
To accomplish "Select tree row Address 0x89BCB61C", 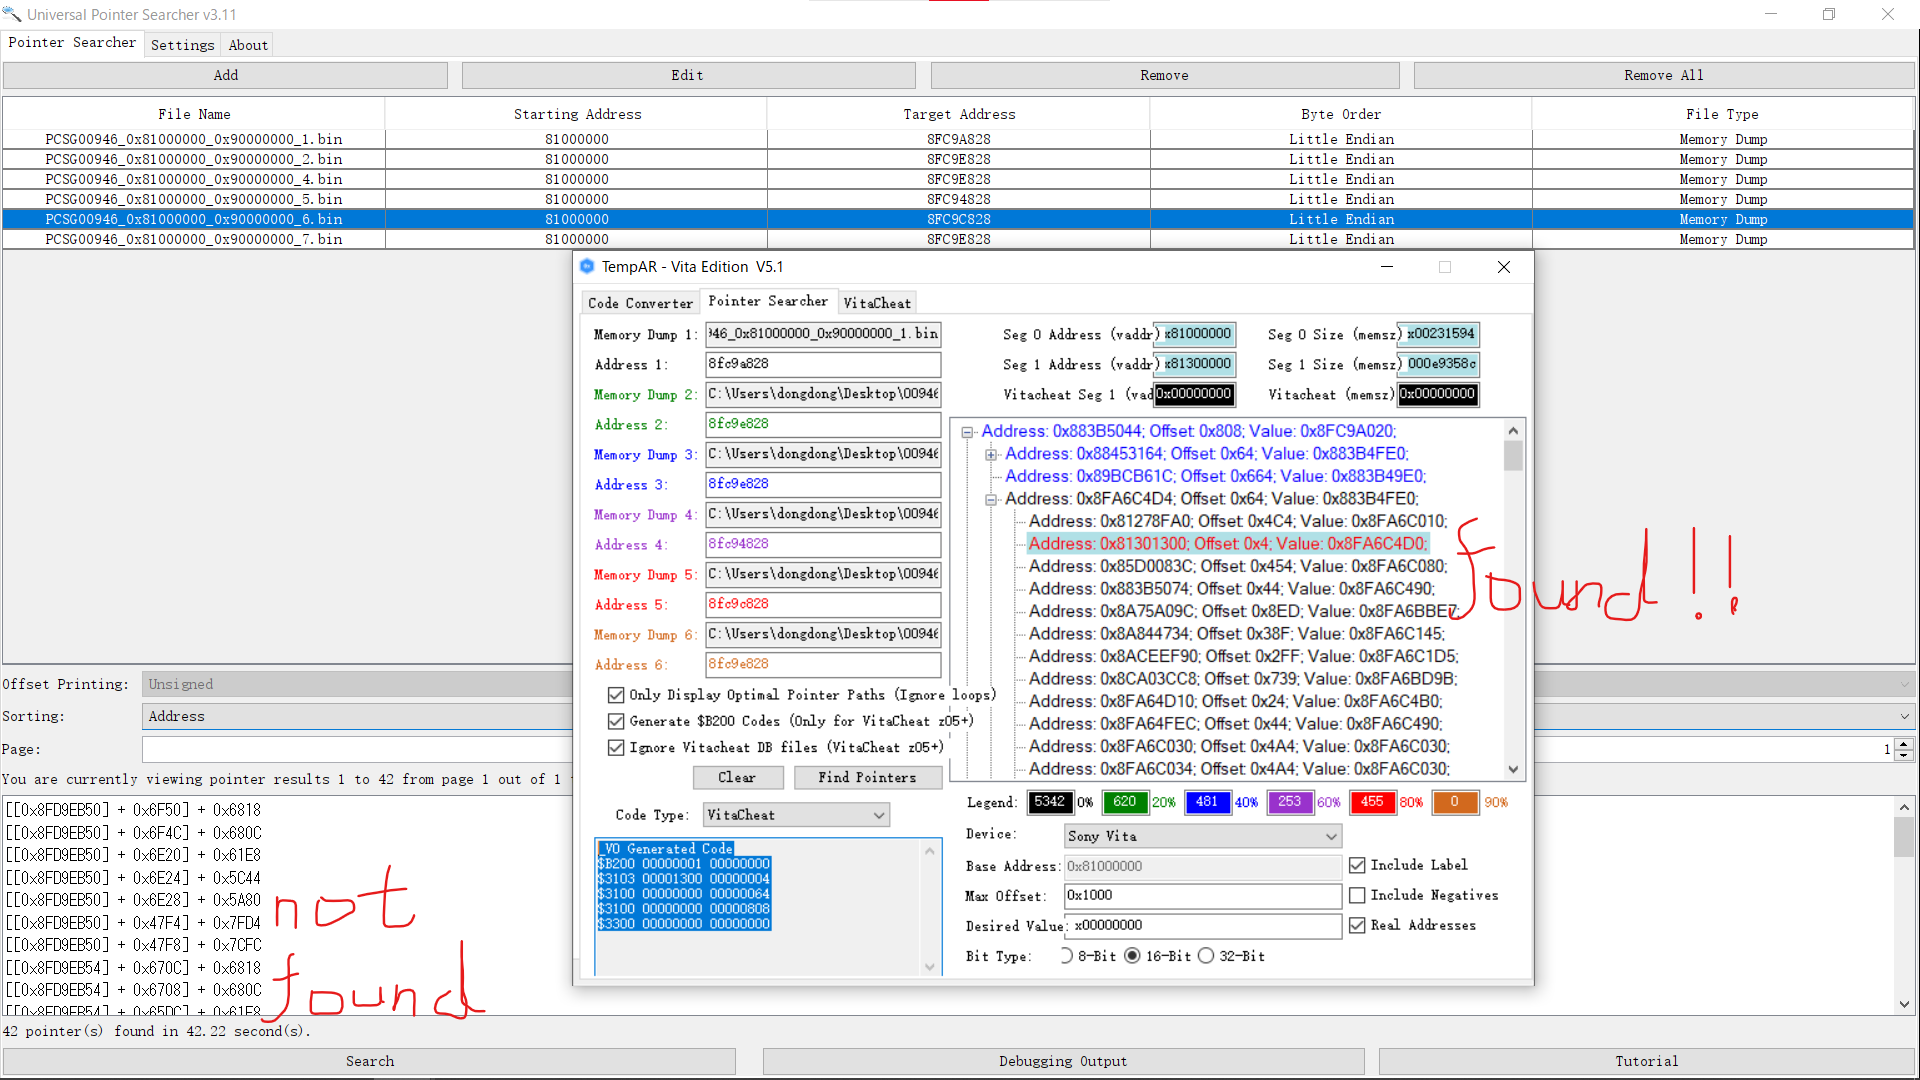I will 1216,476.
